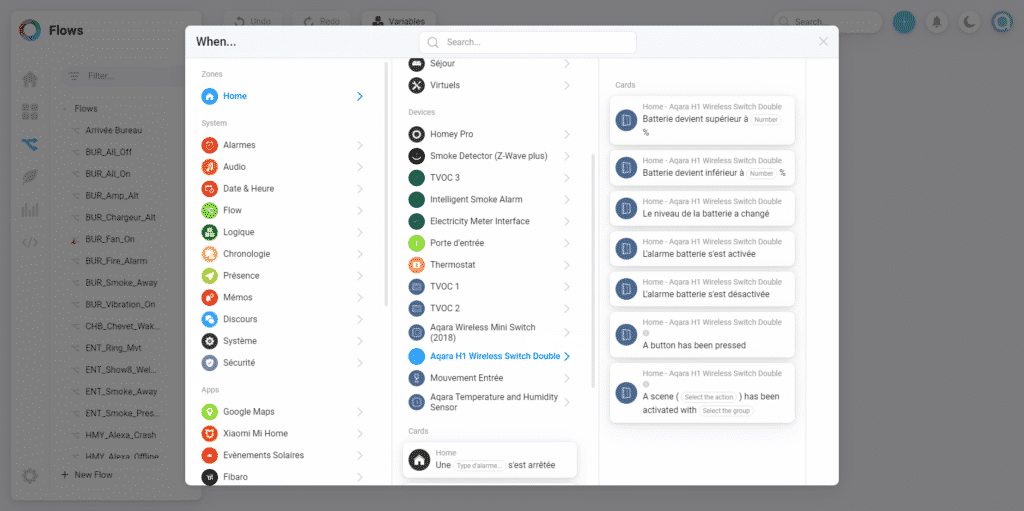Expand the TVOC 1 chevron

[566, 286]
